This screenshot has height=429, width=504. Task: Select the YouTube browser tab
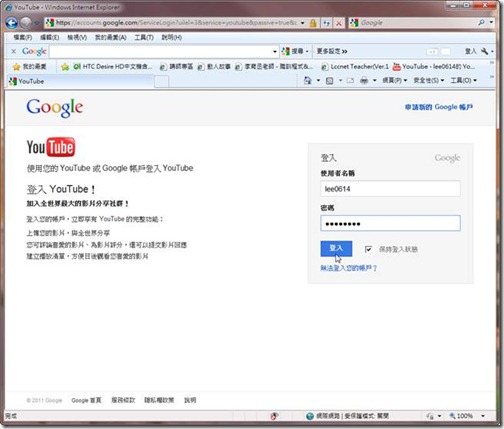click(x=80, y=81)
